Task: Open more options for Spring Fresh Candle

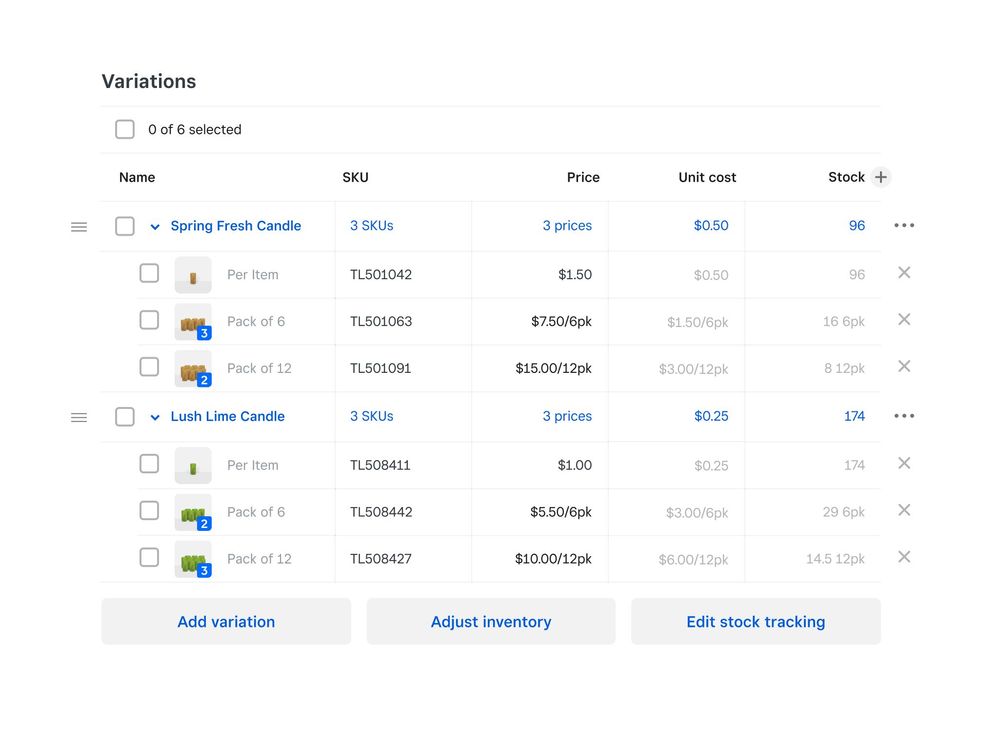Action: tap(904, 226)
